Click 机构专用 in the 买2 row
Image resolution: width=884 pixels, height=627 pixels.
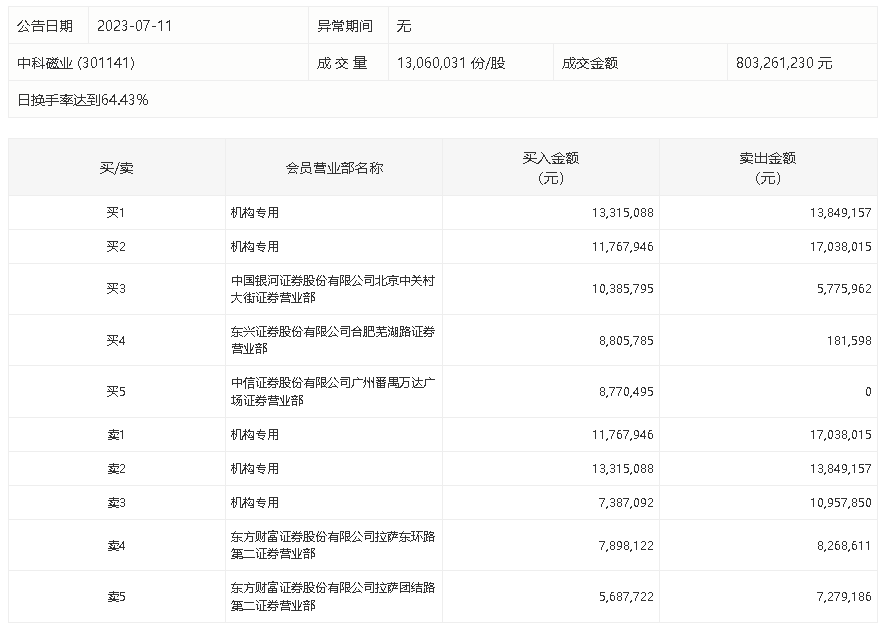255,246
